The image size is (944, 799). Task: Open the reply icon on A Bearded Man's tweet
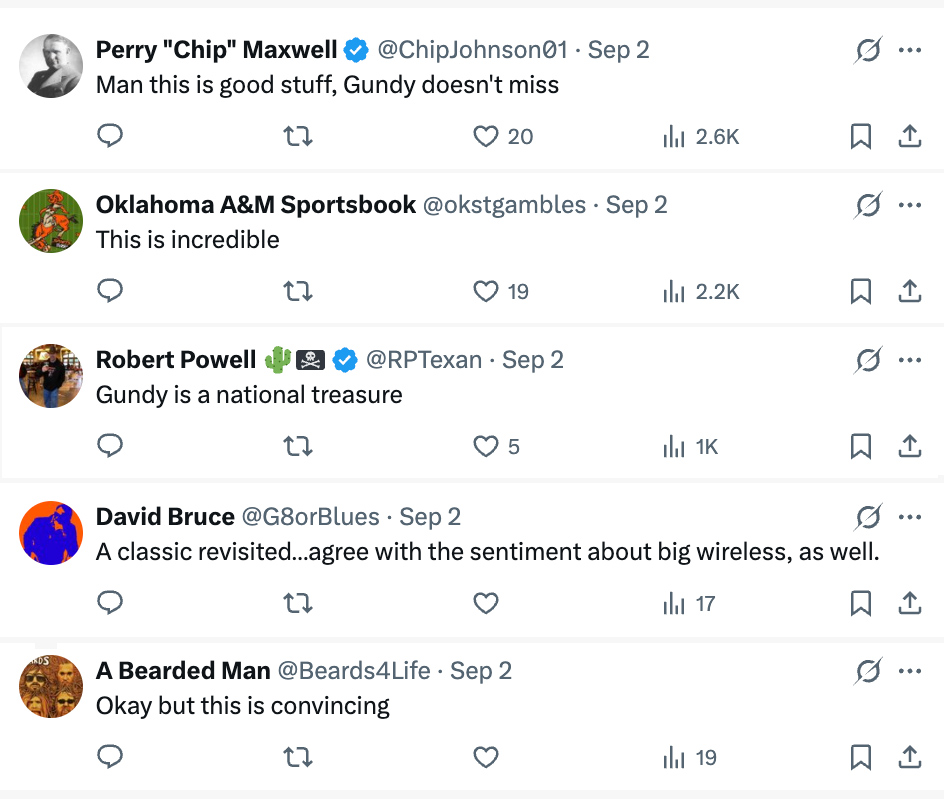click(x=110, y=757)
